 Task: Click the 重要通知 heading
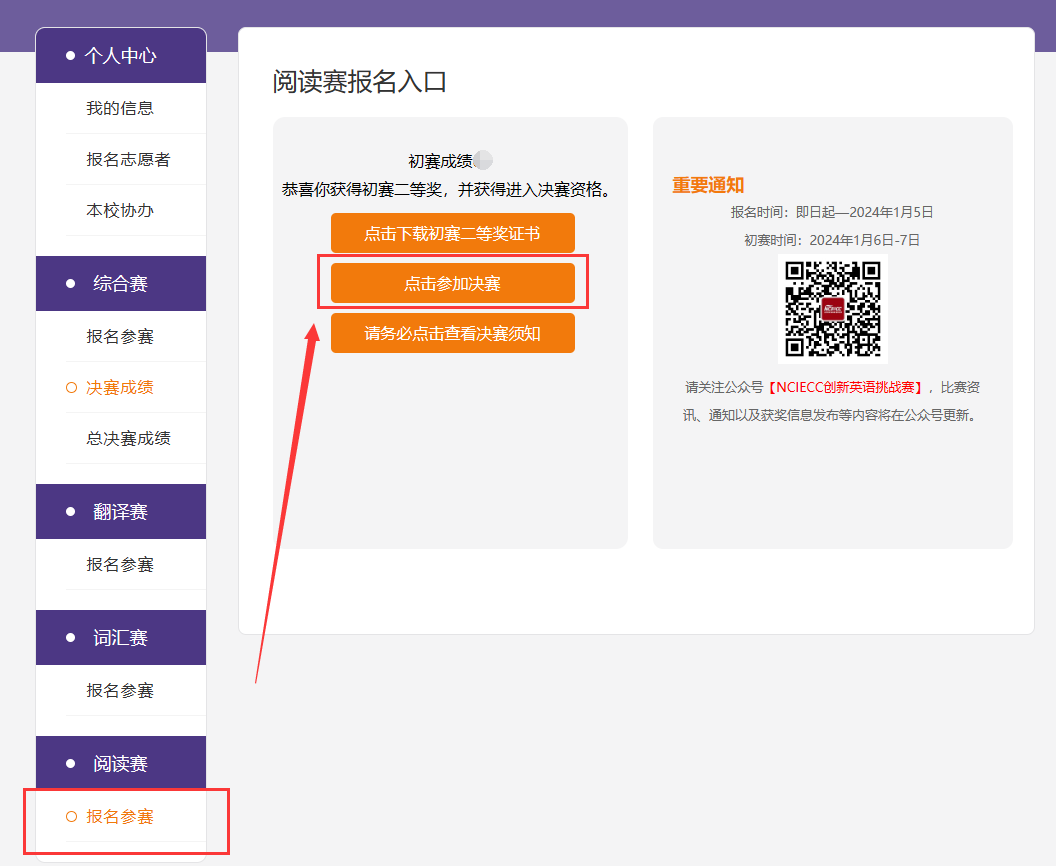tap(708, 185)
